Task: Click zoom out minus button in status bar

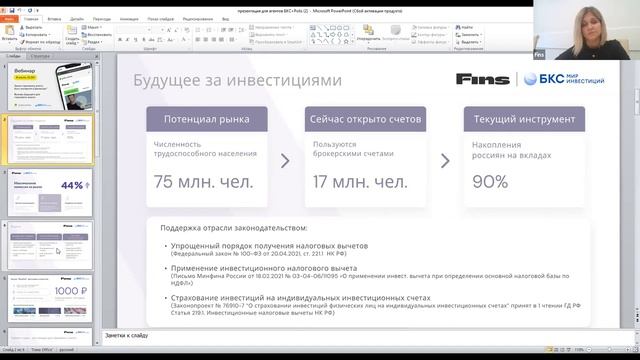Action: pyautogui.click(x=589, y=349)
